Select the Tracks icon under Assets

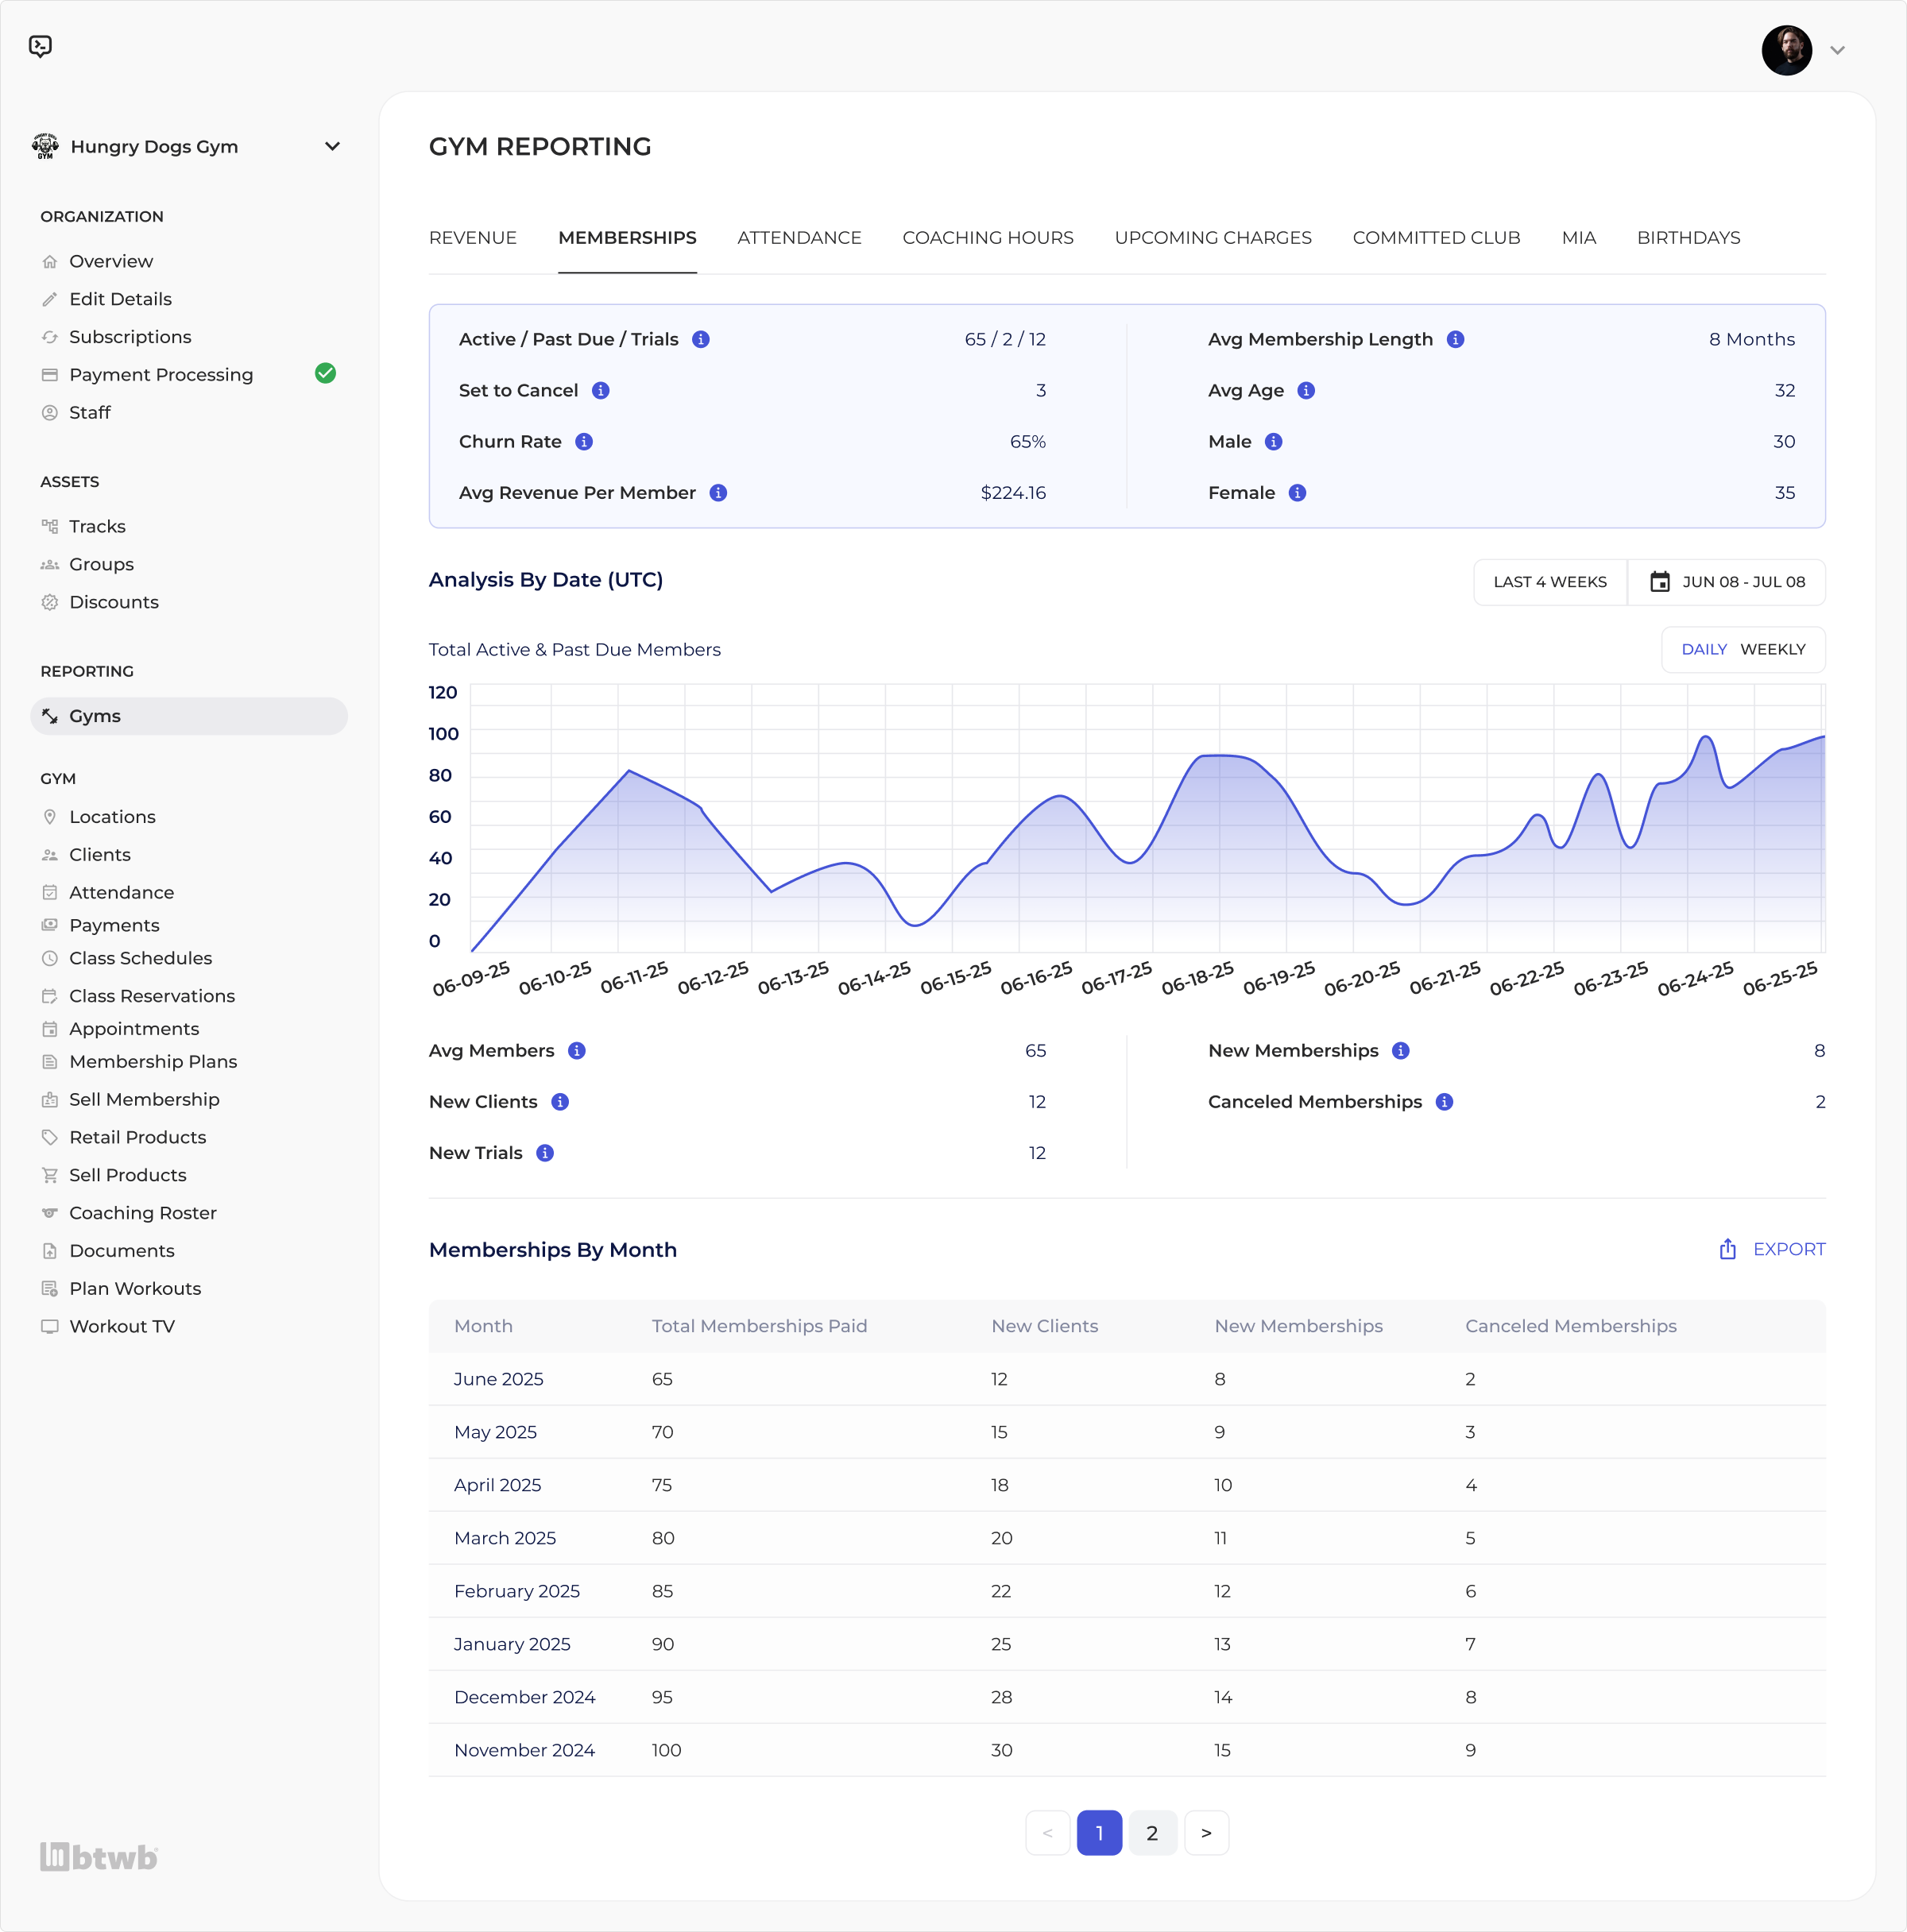51,526
